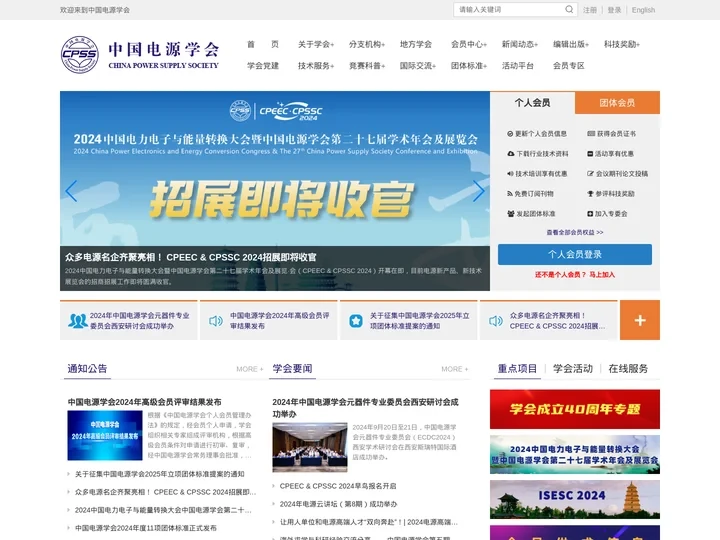Click 注册 link in top bar
Screen dimensions: 720x540
pyautogui.click(x=590, y=10)
